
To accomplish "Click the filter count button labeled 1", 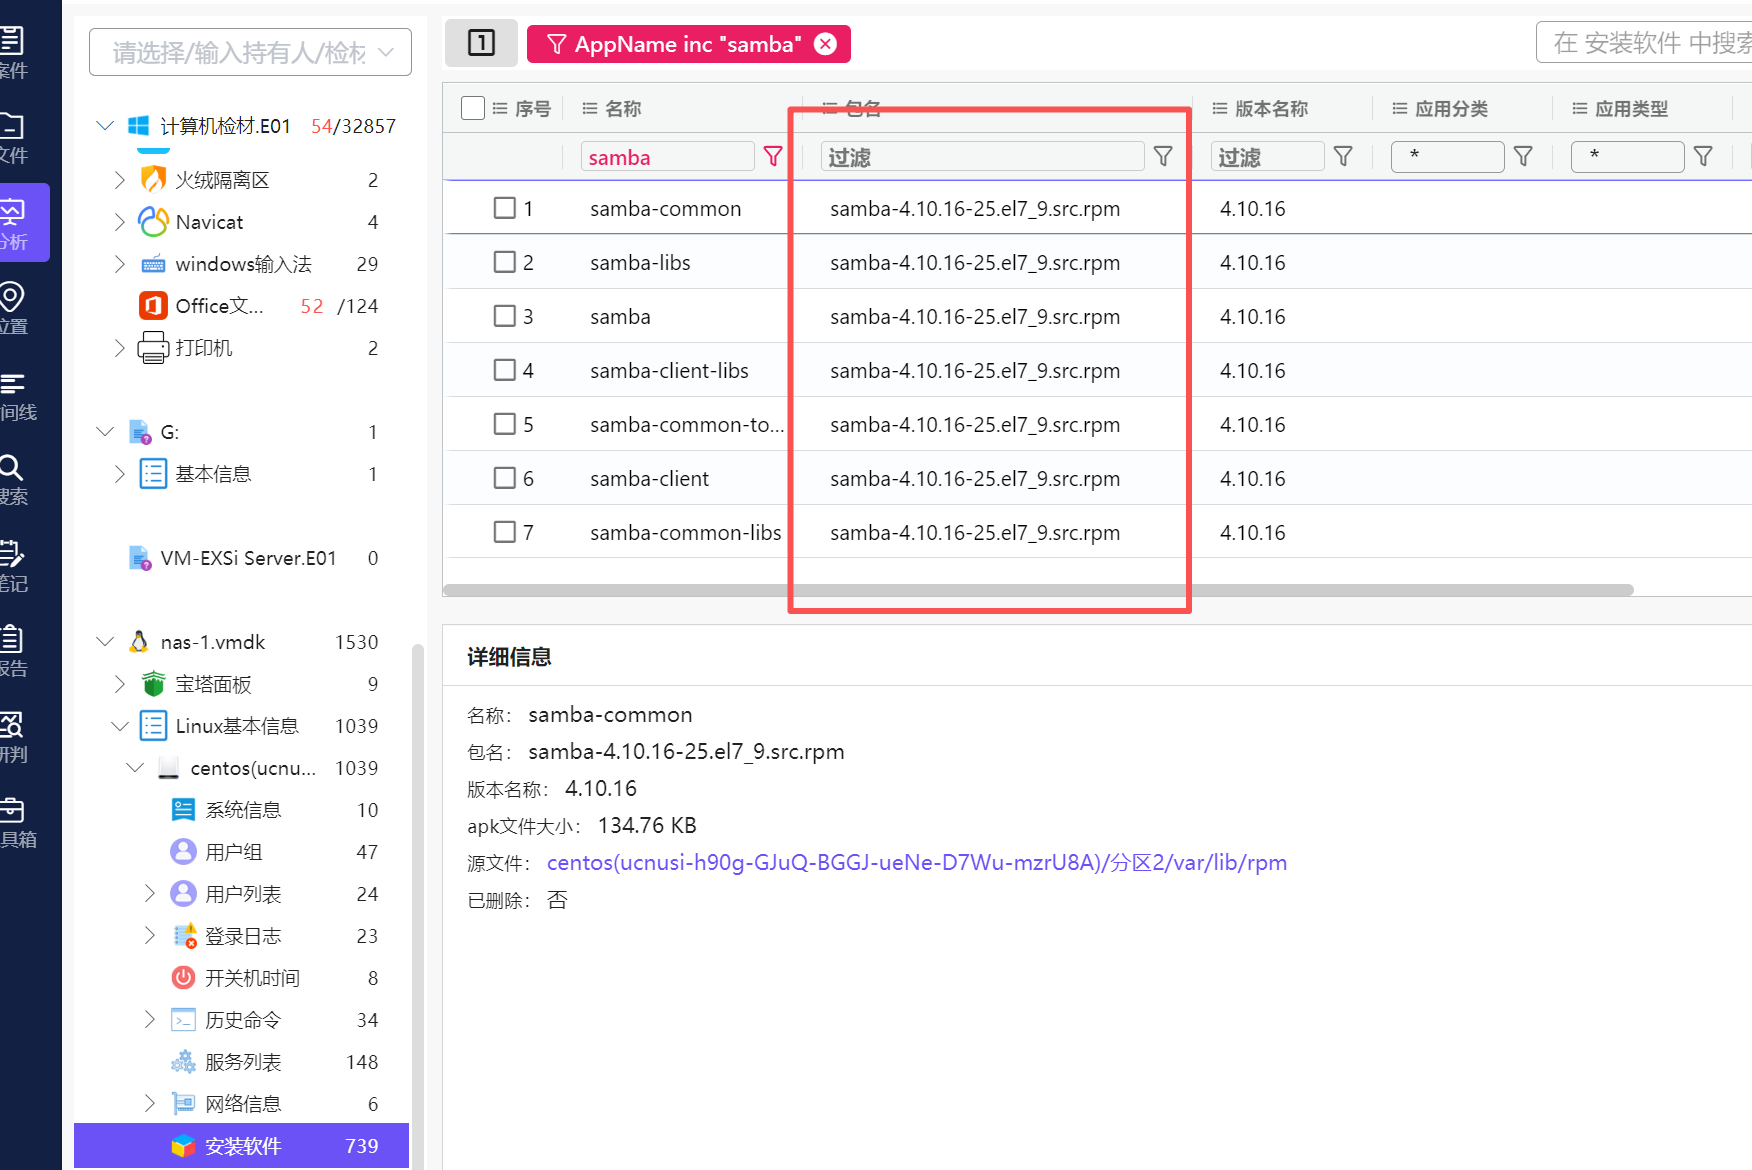I will [x=481, y=43].
